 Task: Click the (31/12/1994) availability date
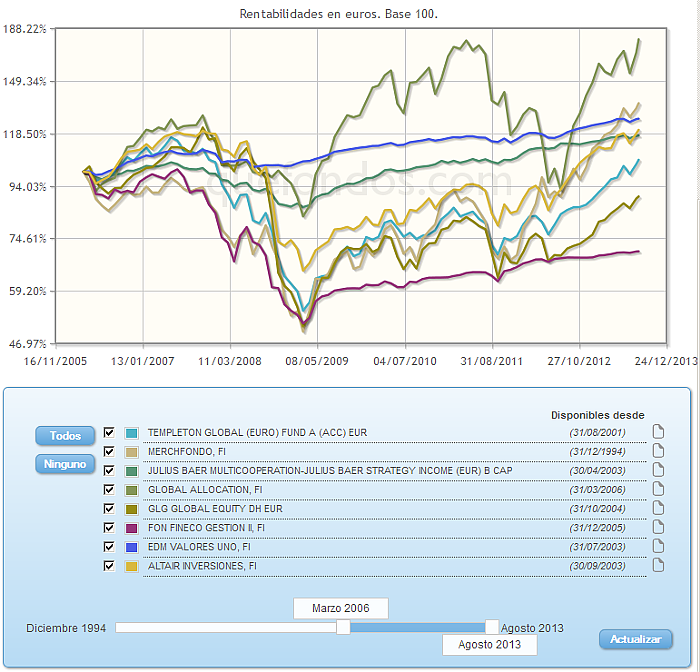[x=597, y=451]
